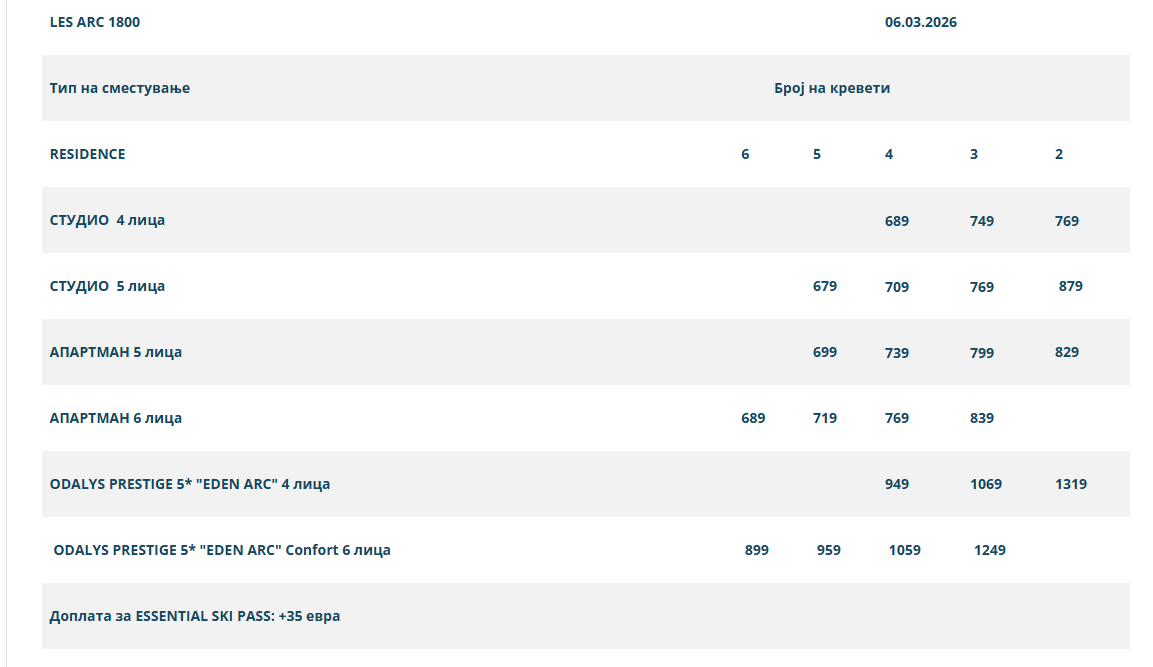The height and width of the screenshot is (667, 1153).
Task: Click the date 06.03.2026
Action: pyautogui.click(x=921, y=22)
